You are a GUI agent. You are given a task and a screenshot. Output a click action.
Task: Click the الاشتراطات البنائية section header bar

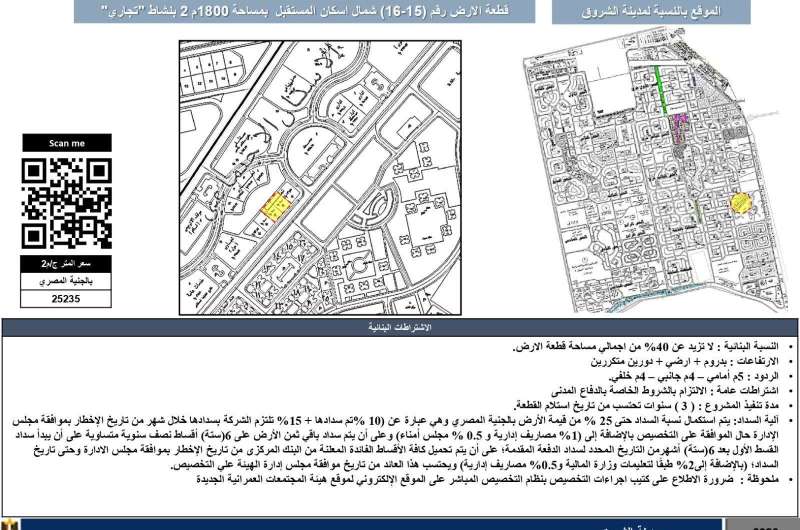[x=400, y=327]
